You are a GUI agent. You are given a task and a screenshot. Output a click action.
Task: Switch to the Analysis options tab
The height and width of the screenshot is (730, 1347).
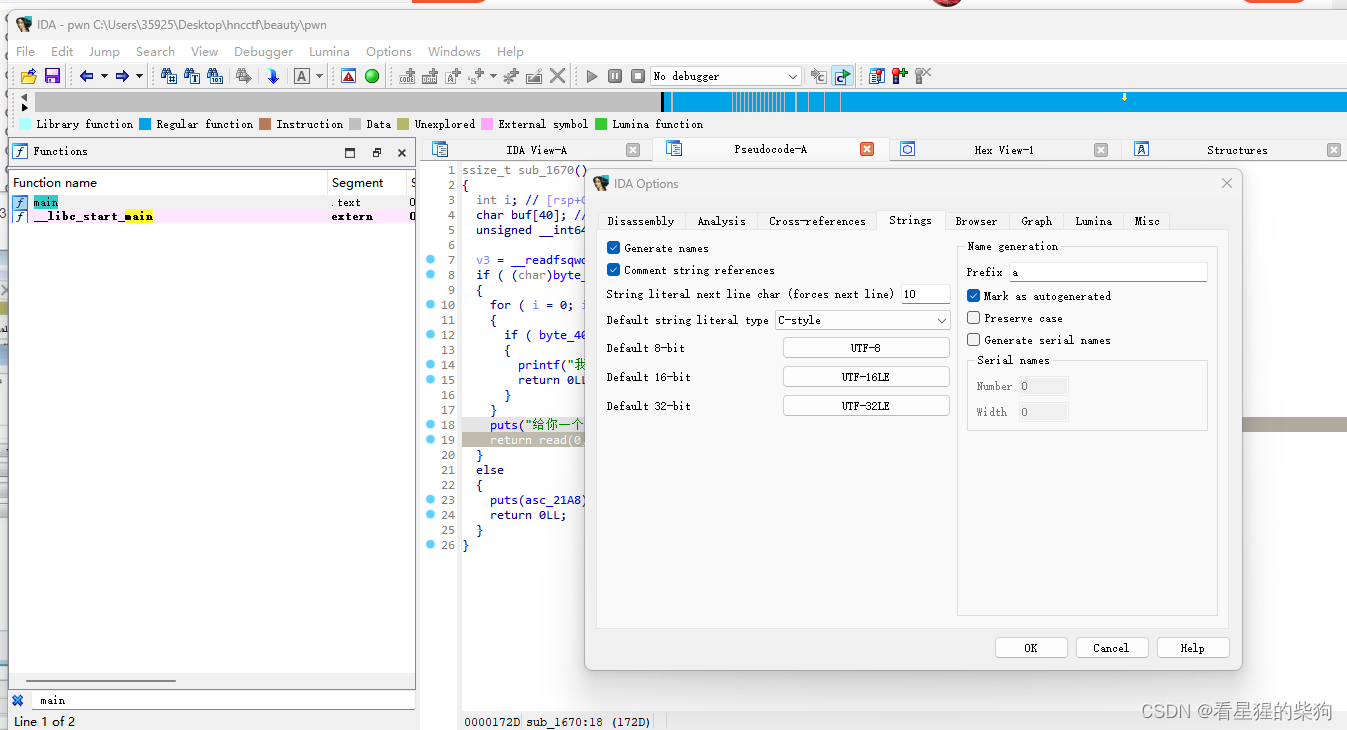point(721,221)
